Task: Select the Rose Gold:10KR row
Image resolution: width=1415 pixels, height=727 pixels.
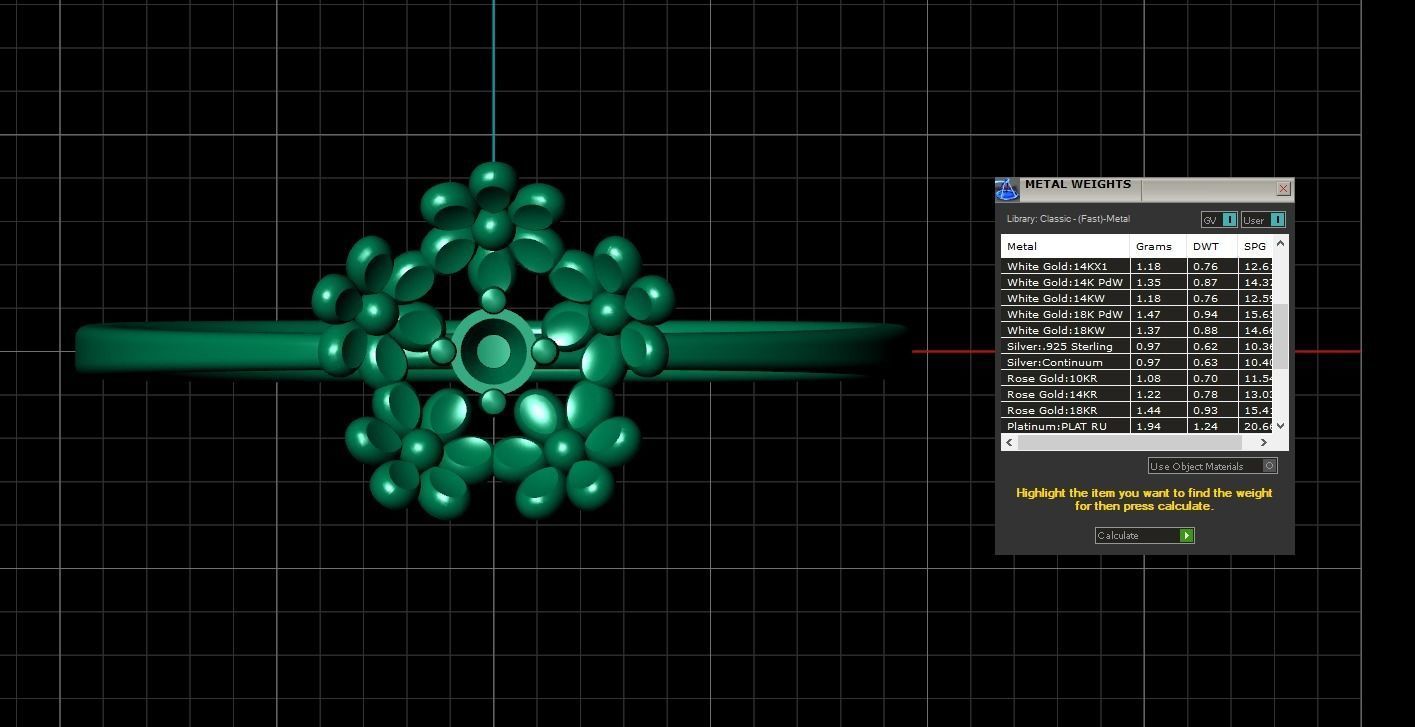Action: click(1137, 378)
